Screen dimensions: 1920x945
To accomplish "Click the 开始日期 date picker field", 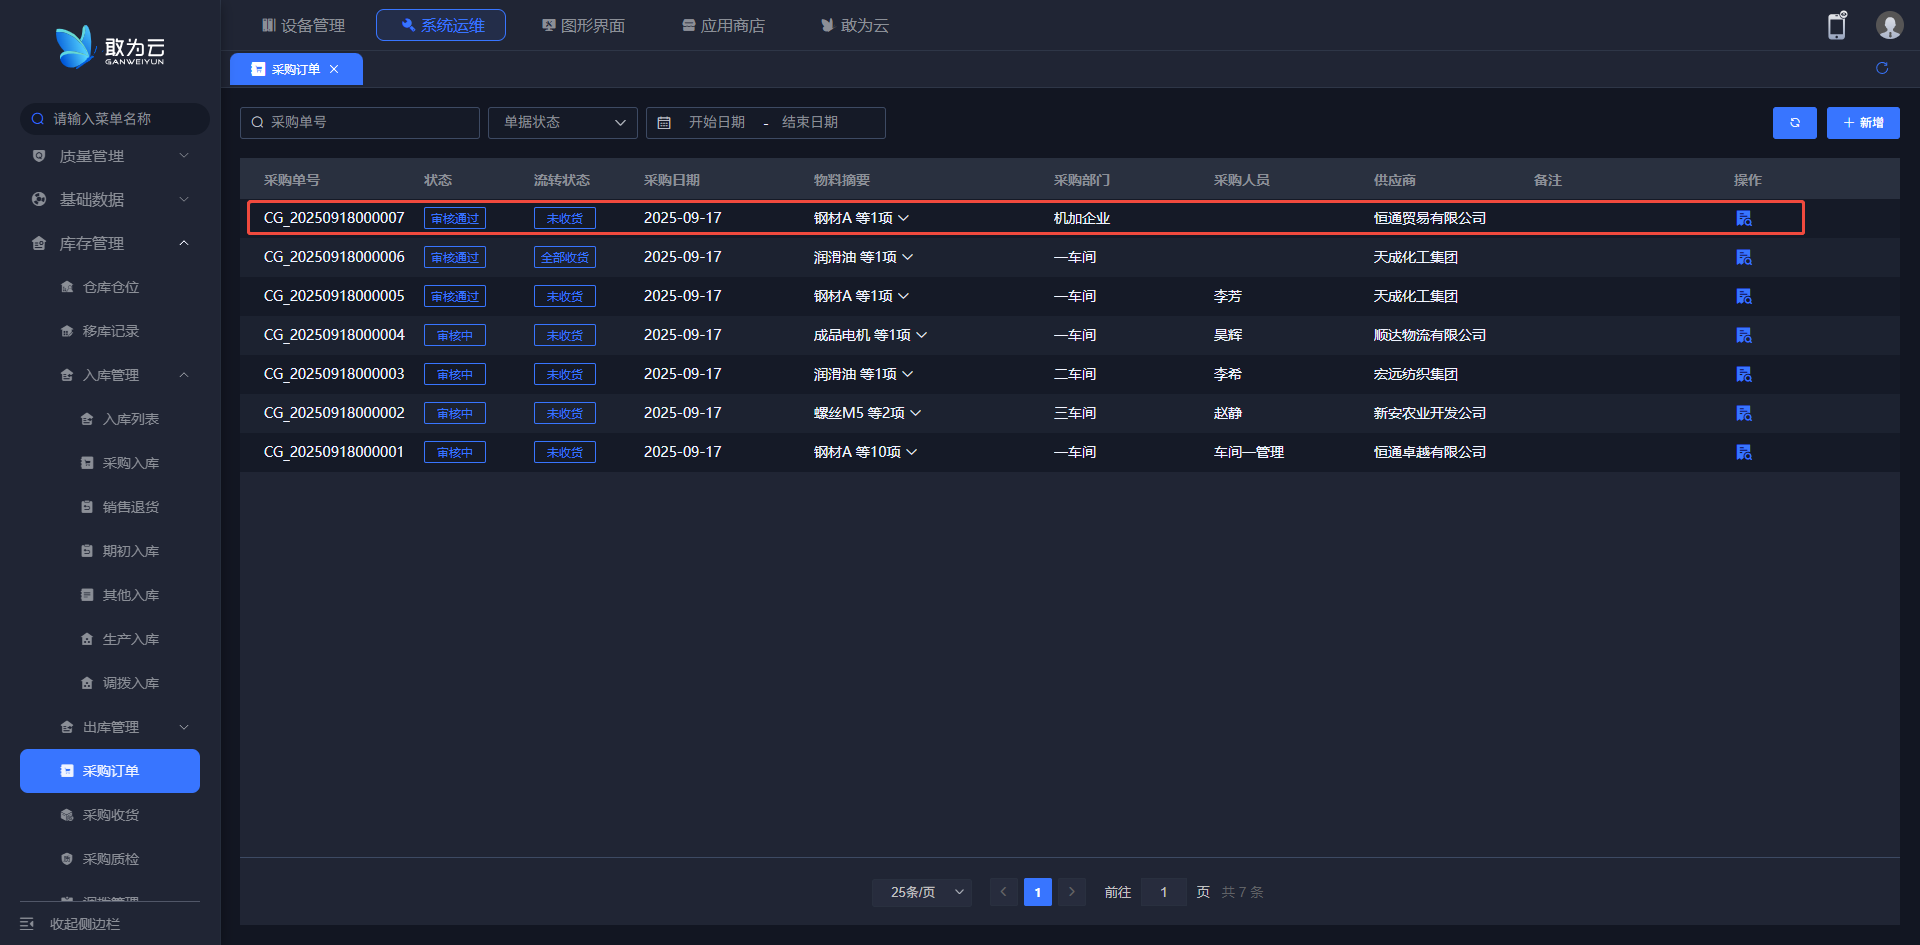I will point(716,122).
